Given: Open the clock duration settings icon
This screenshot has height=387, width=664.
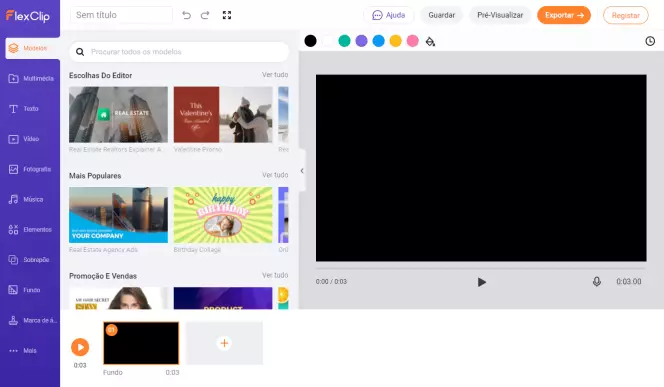Looking at the screenshot, I should coord(650,41).
